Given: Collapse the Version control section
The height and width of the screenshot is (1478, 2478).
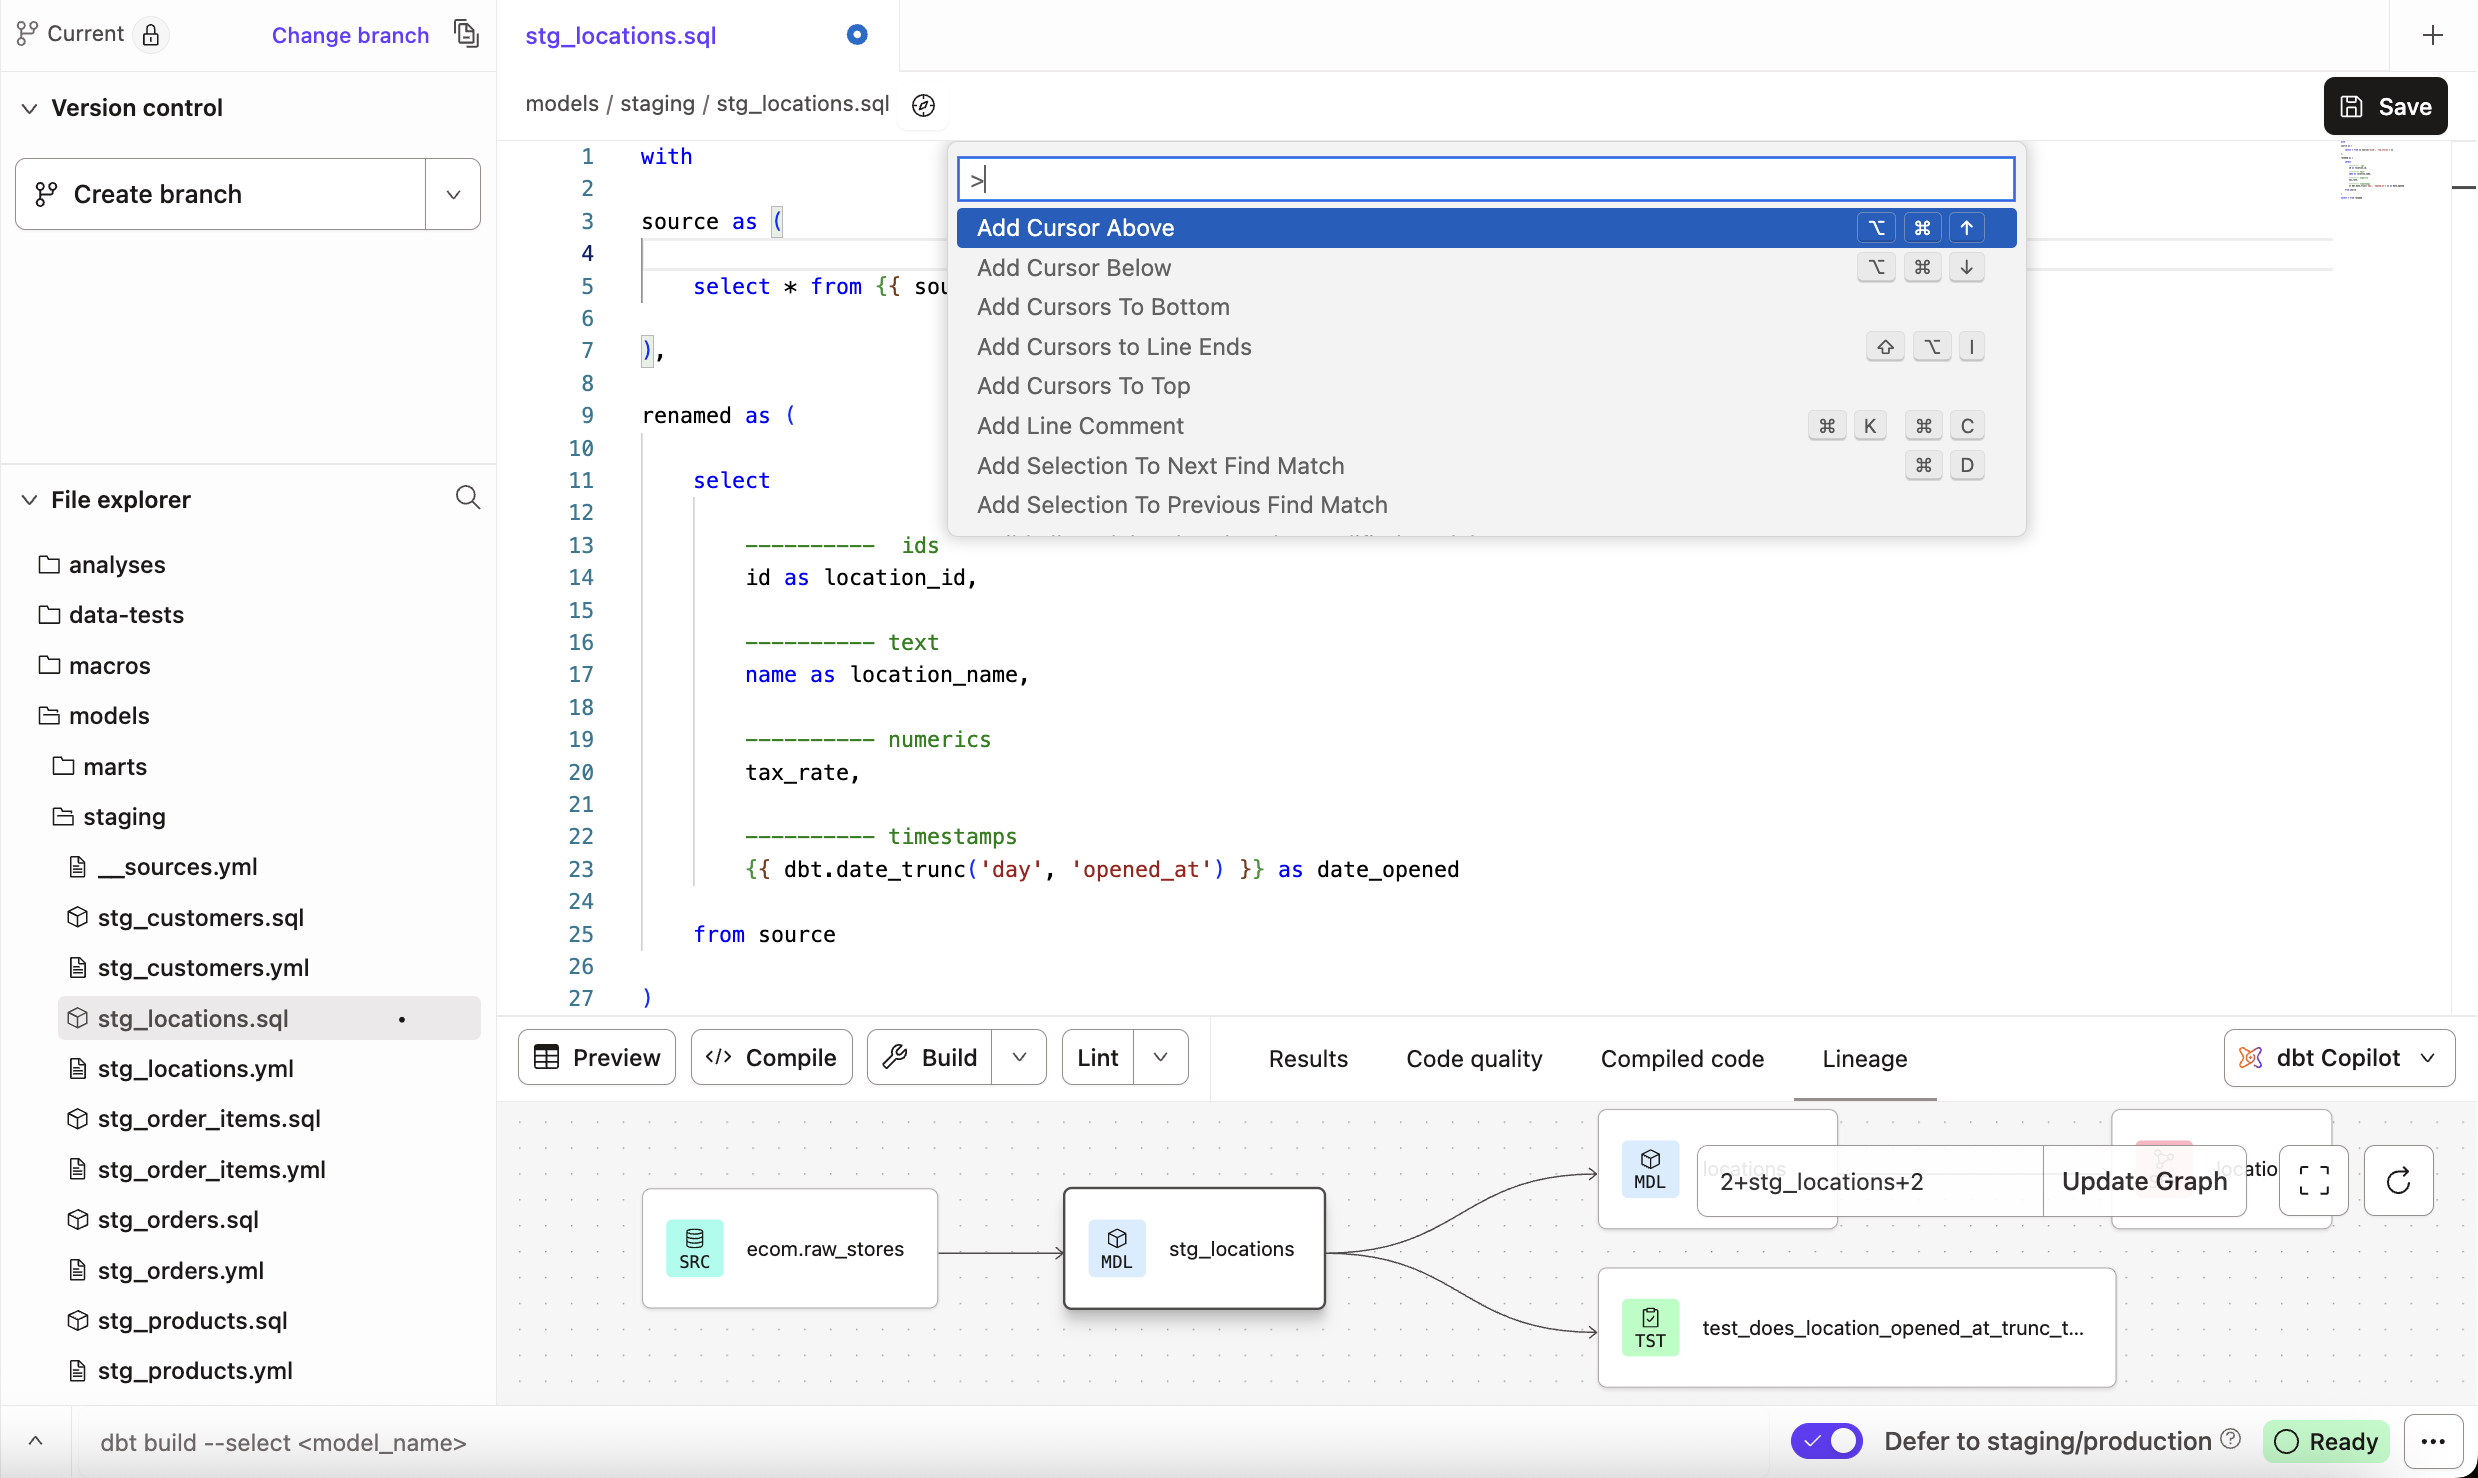Looking at the screenshot, I should coord(28,107).
